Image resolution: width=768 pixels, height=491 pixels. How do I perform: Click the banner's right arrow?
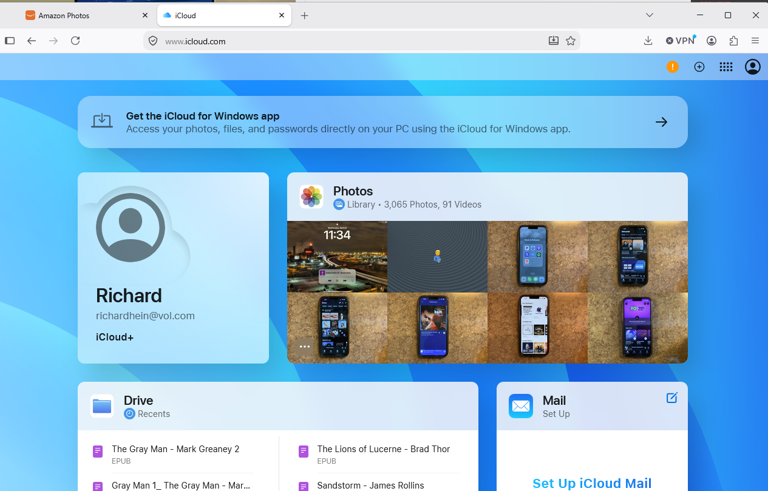661,122
